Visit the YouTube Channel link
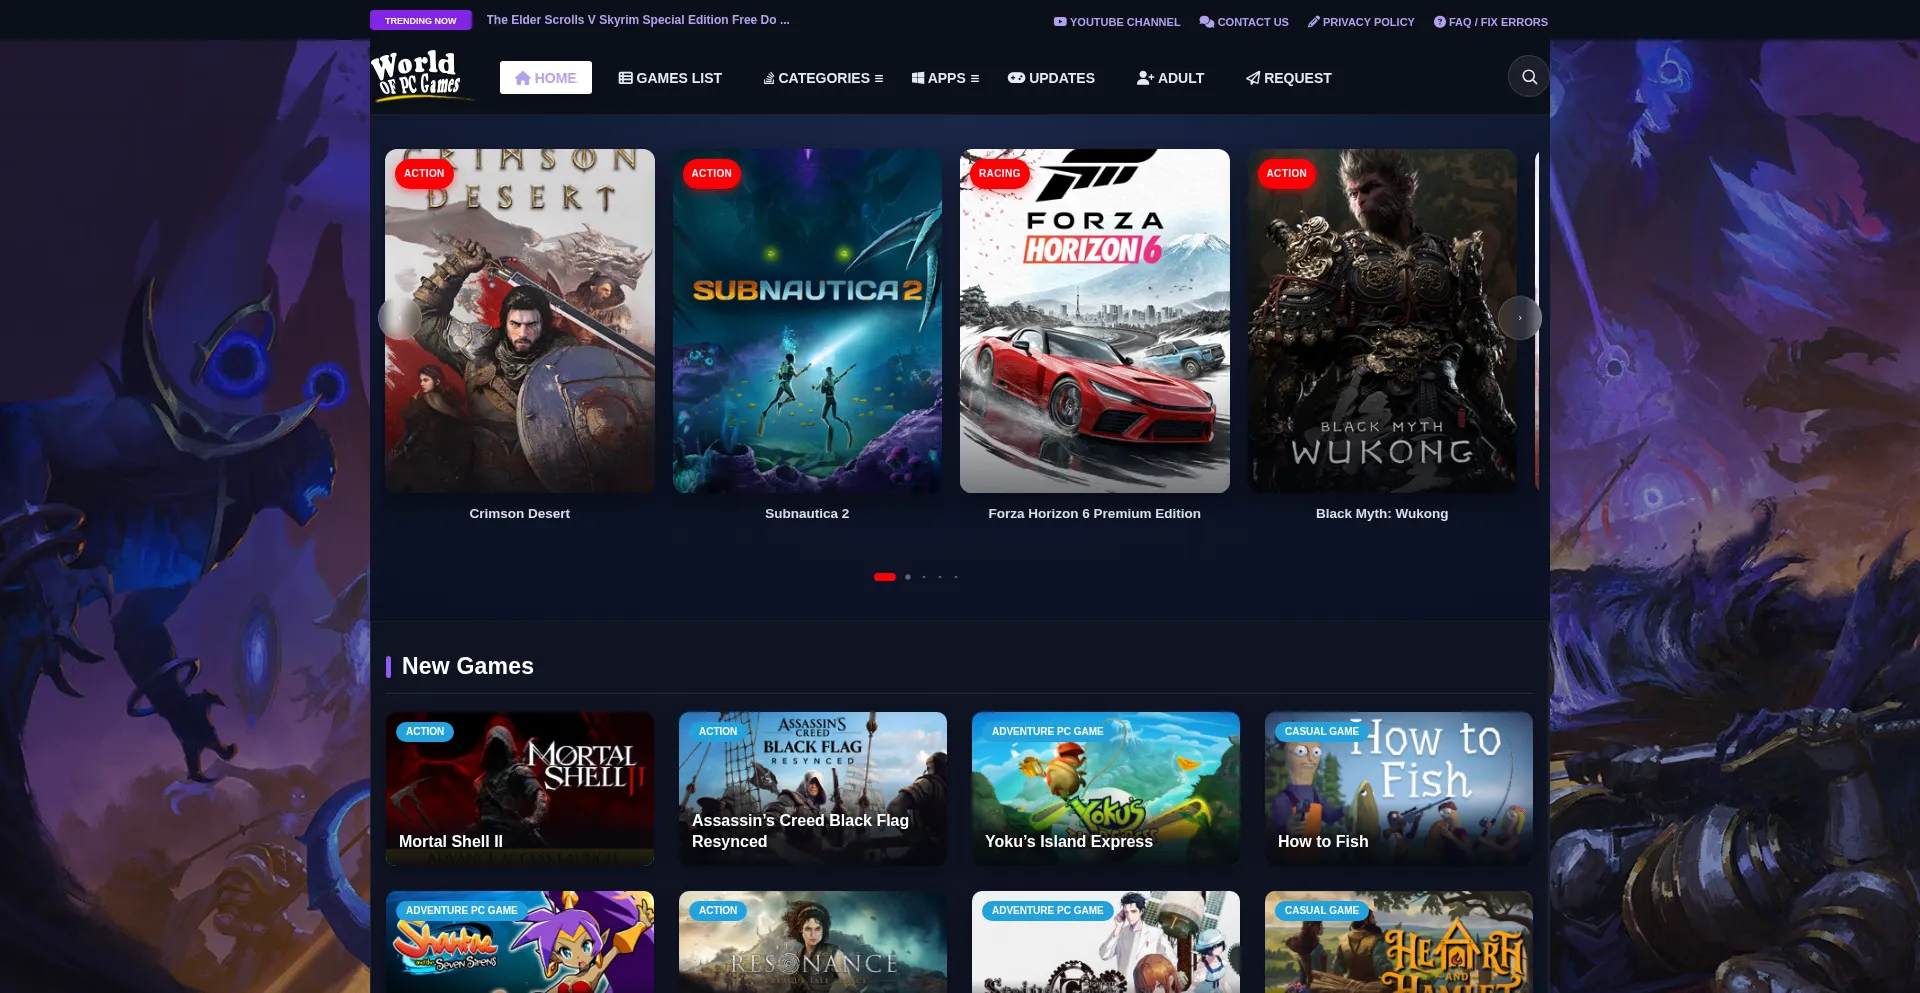The width and height of the screenshot is (1920, 993). [x=1117, y=22]
